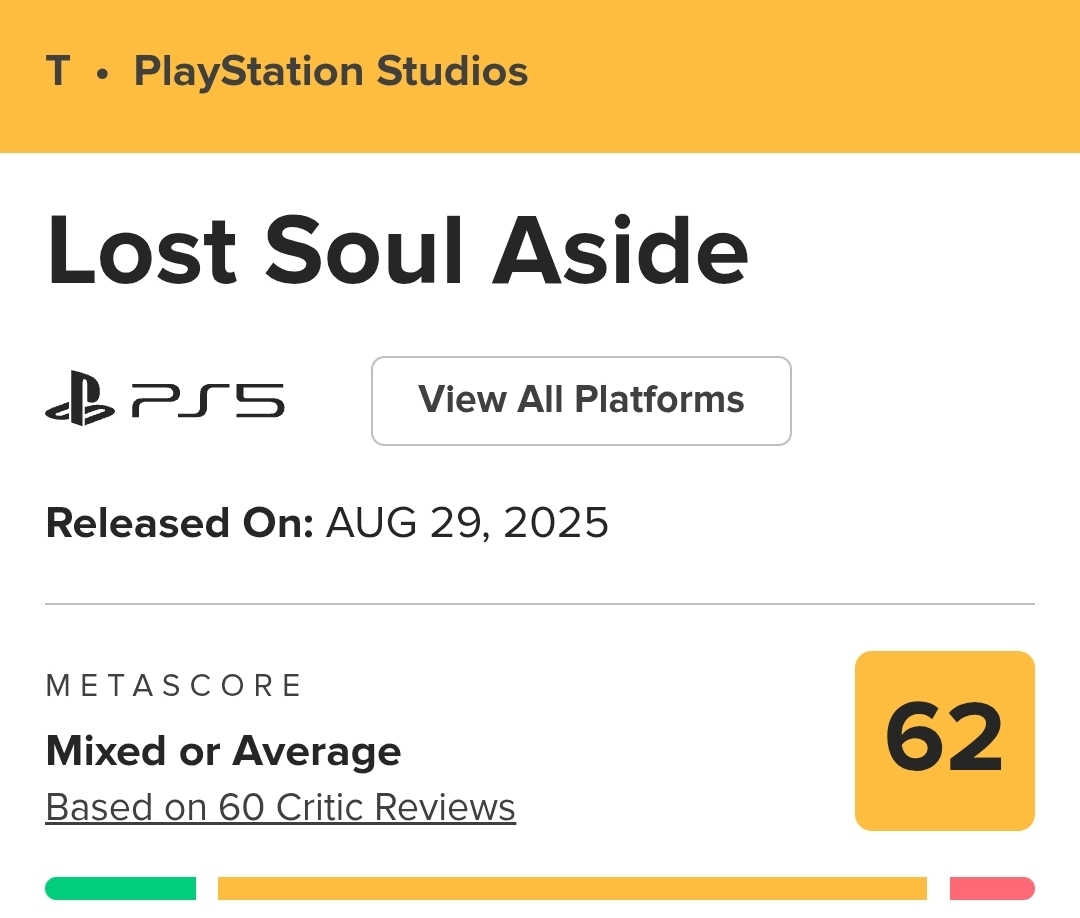Click the AUG 29, 2025 release date
1080x918 pixels.
coord(467,523)
